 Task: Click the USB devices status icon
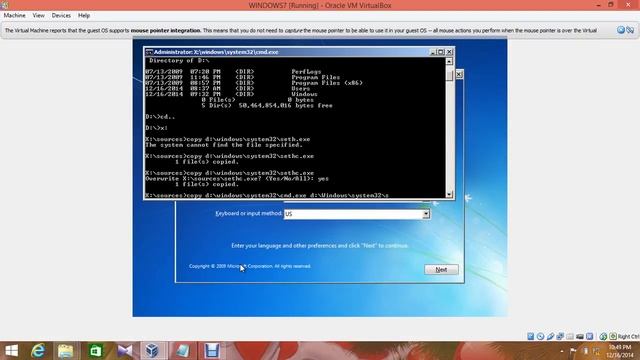(x=550, y=336)
